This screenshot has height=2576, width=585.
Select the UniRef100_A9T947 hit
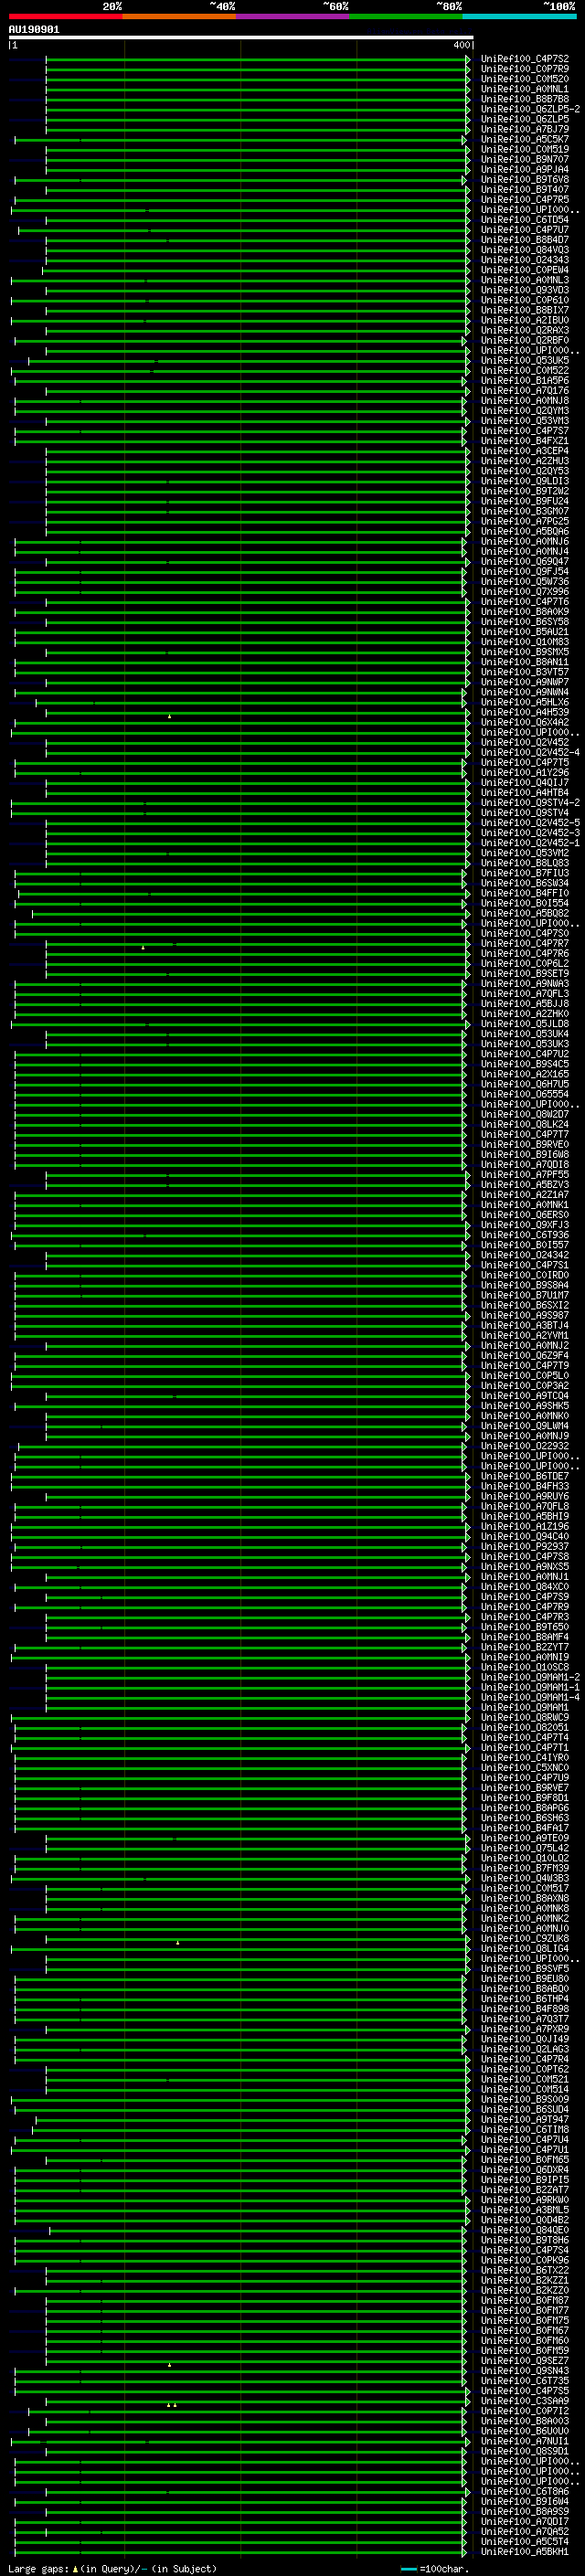tap(525, 2120)
